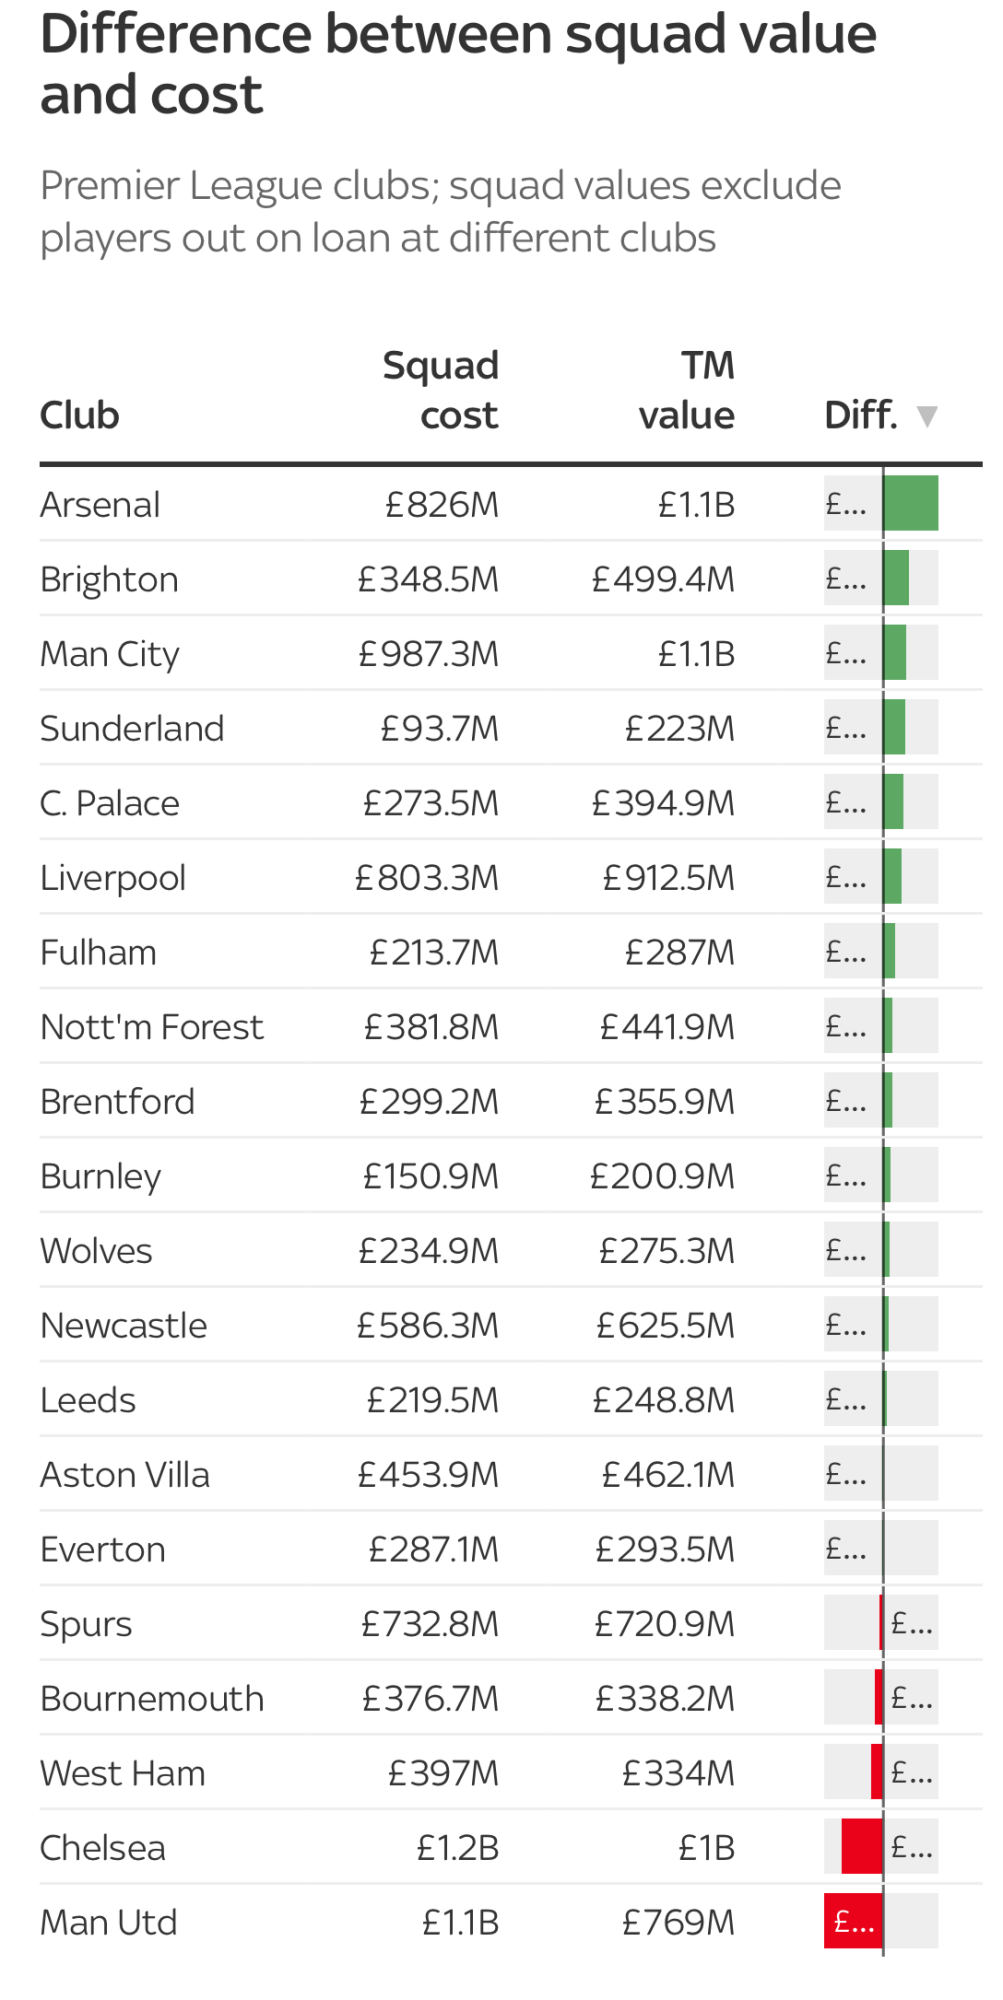1003x2000 pixels.
Task: Click Man Utd's red difference bar
Action: [853, 1921]
